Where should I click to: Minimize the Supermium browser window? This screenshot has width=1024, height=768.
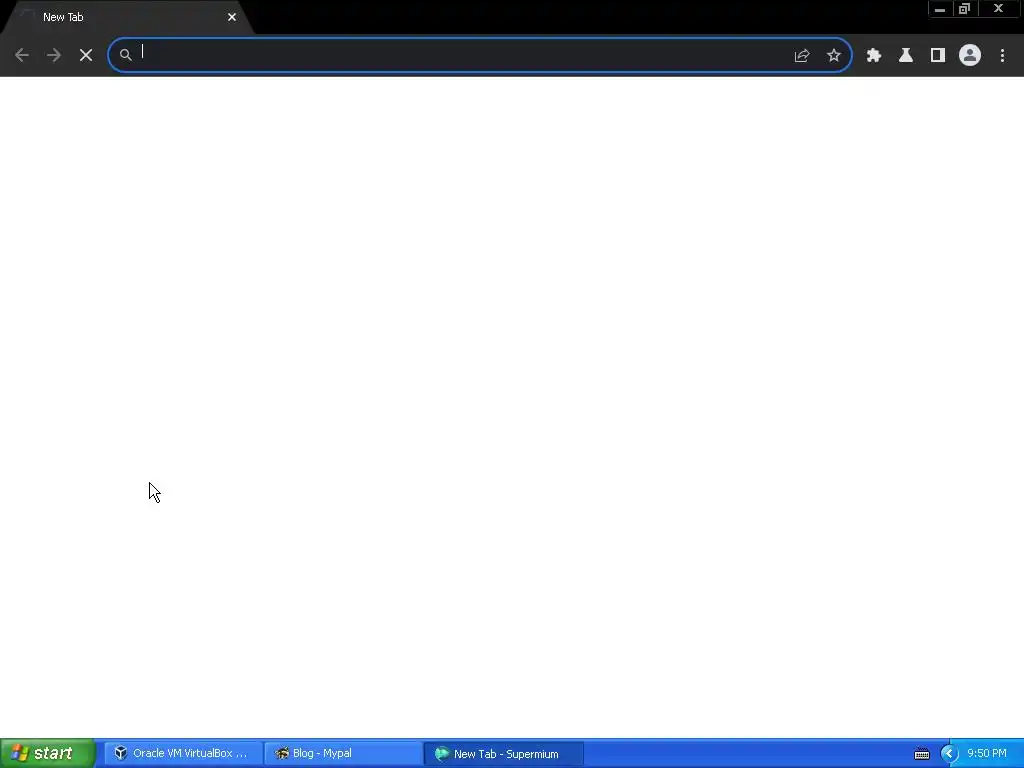pyautogui.click(x=940, y=9)
